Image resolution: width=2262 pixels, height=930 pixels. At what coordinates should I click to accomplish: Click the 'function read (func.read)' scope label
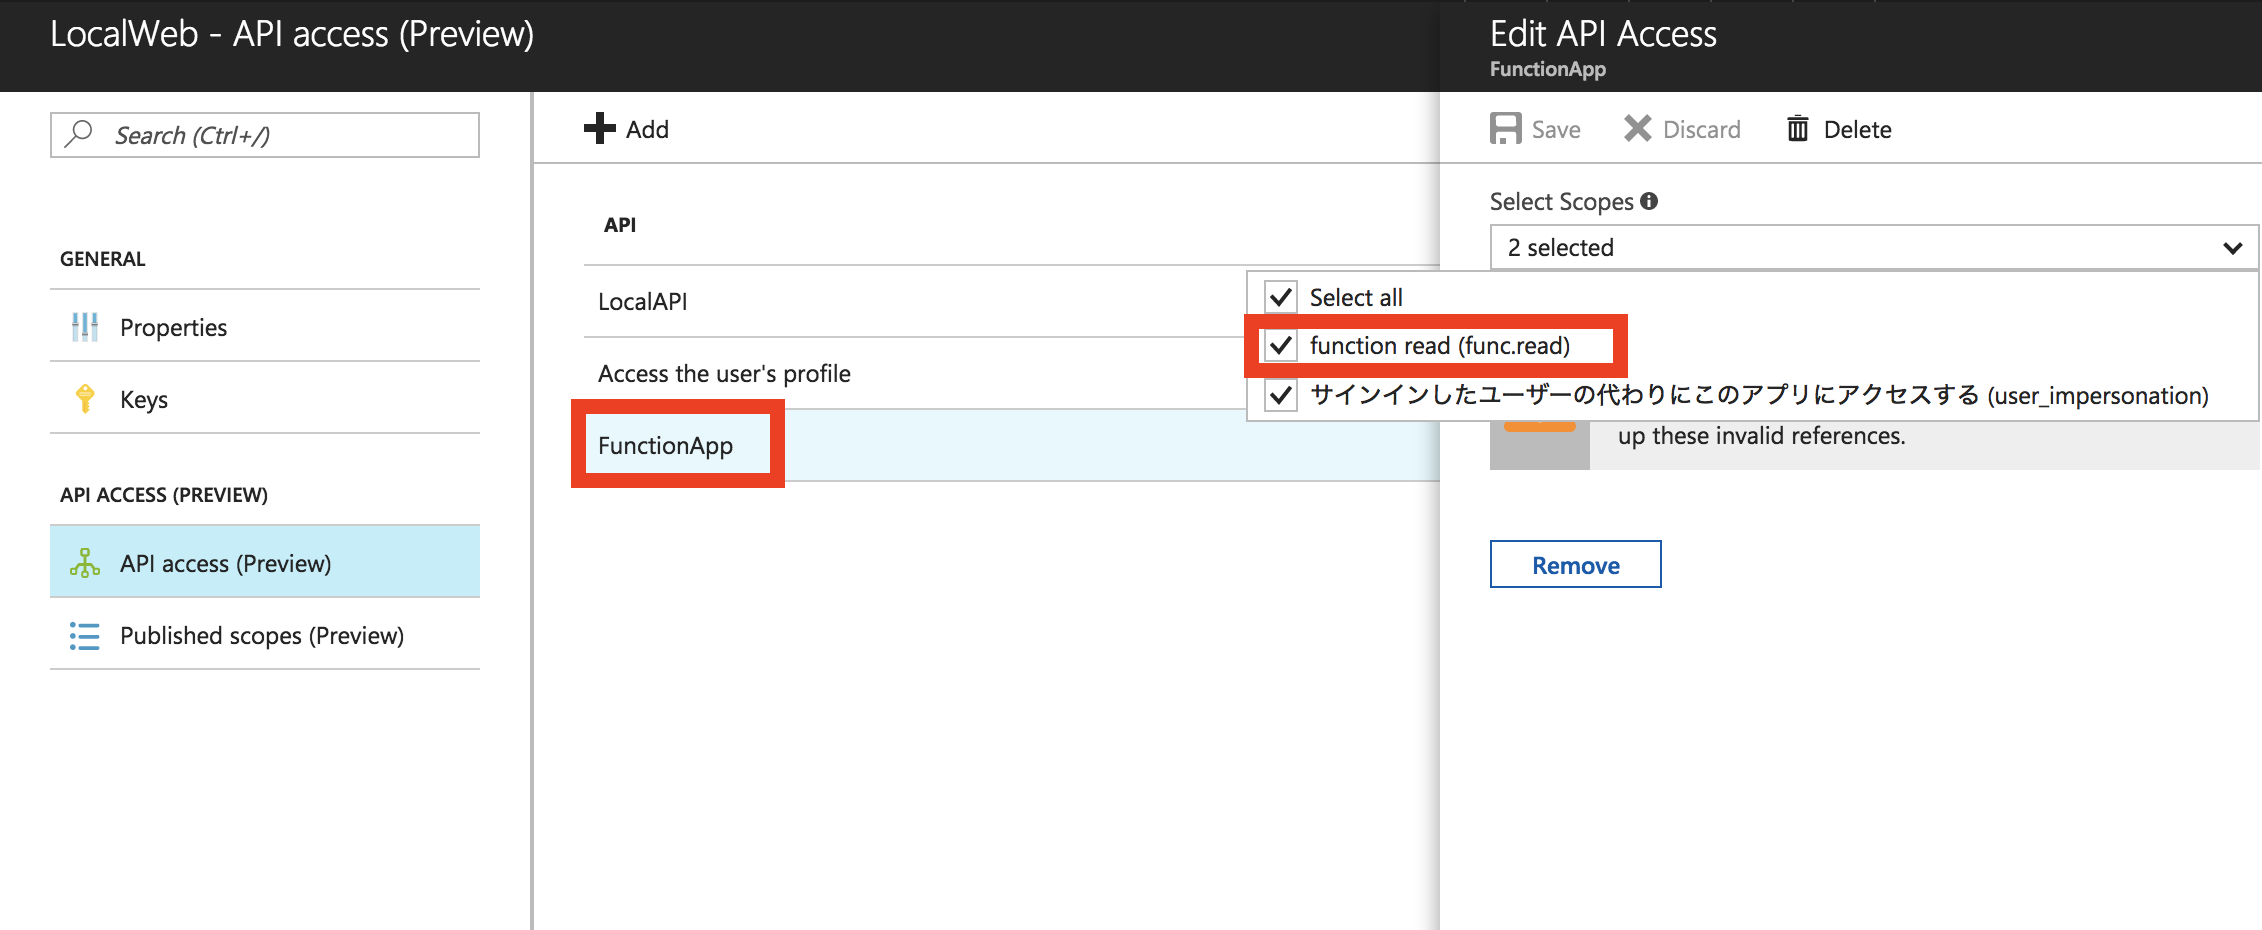(1440, 345)
